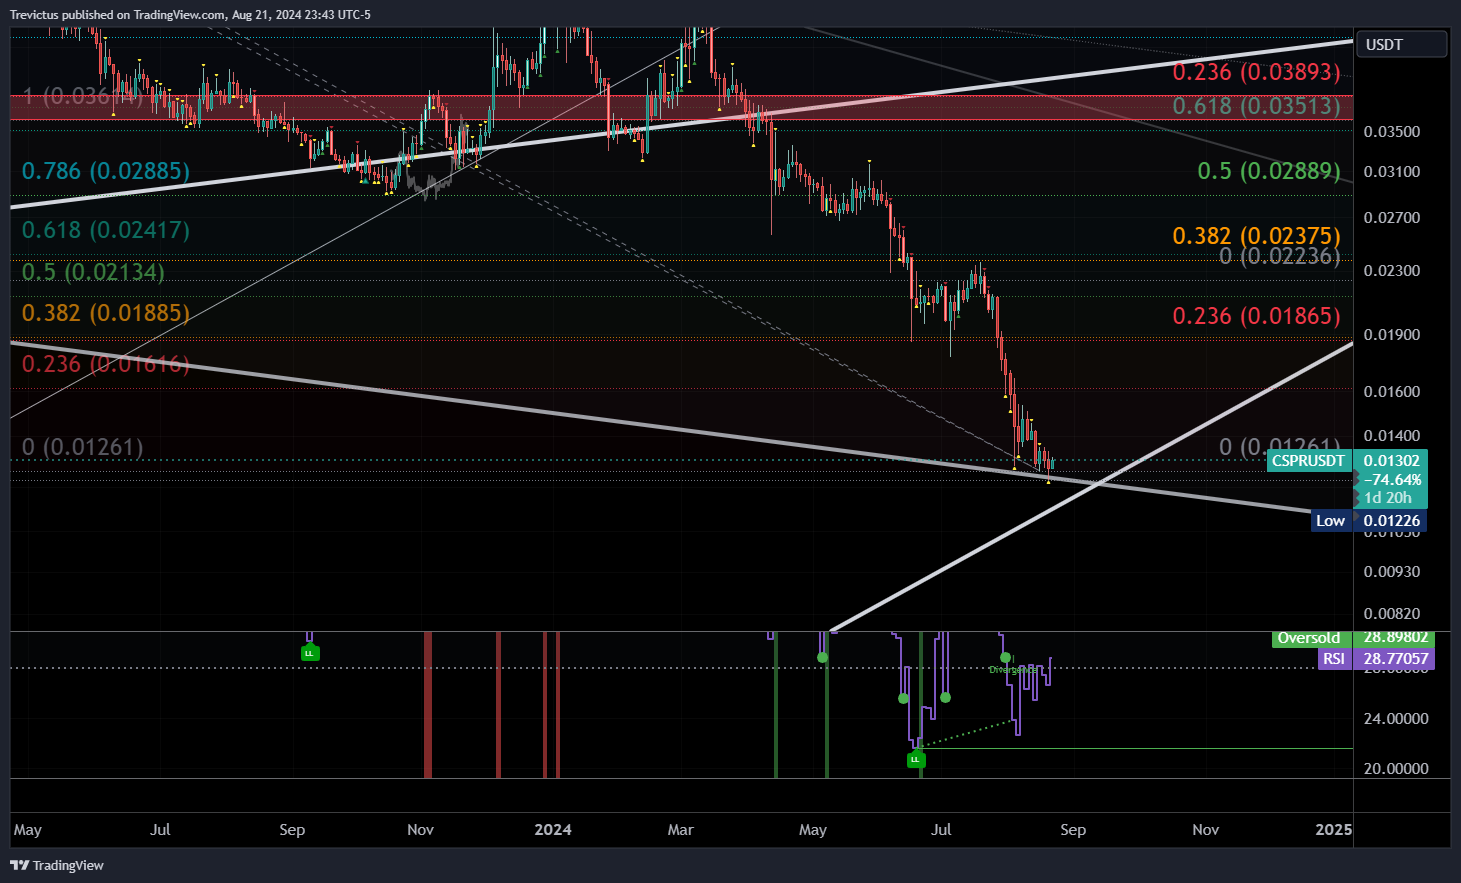The image size is (1461, 883).
Task: Click the 1d 20h countdown label
Action: (1388, 497)
